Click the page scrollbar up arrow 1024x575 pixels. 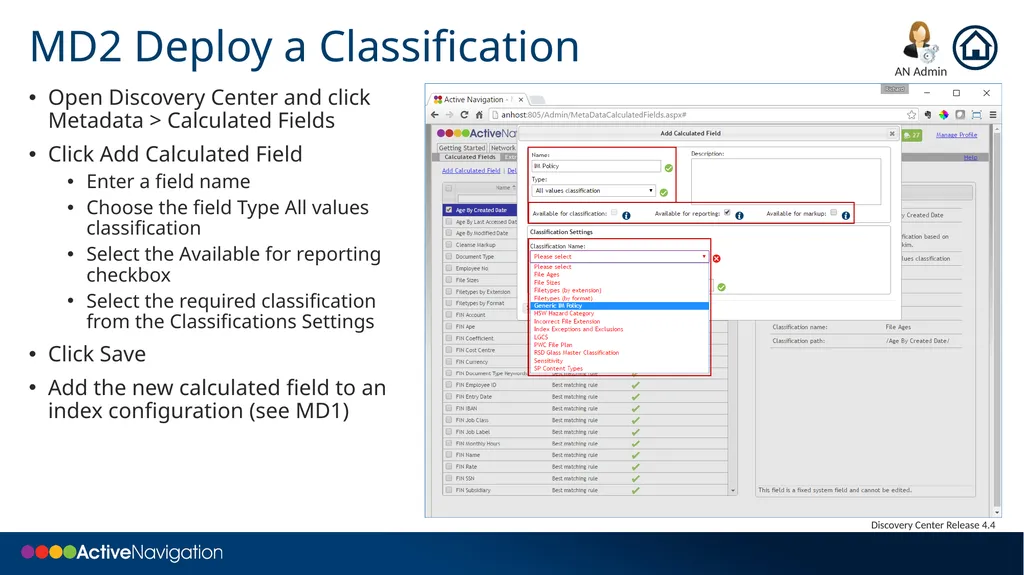(997, 130)
